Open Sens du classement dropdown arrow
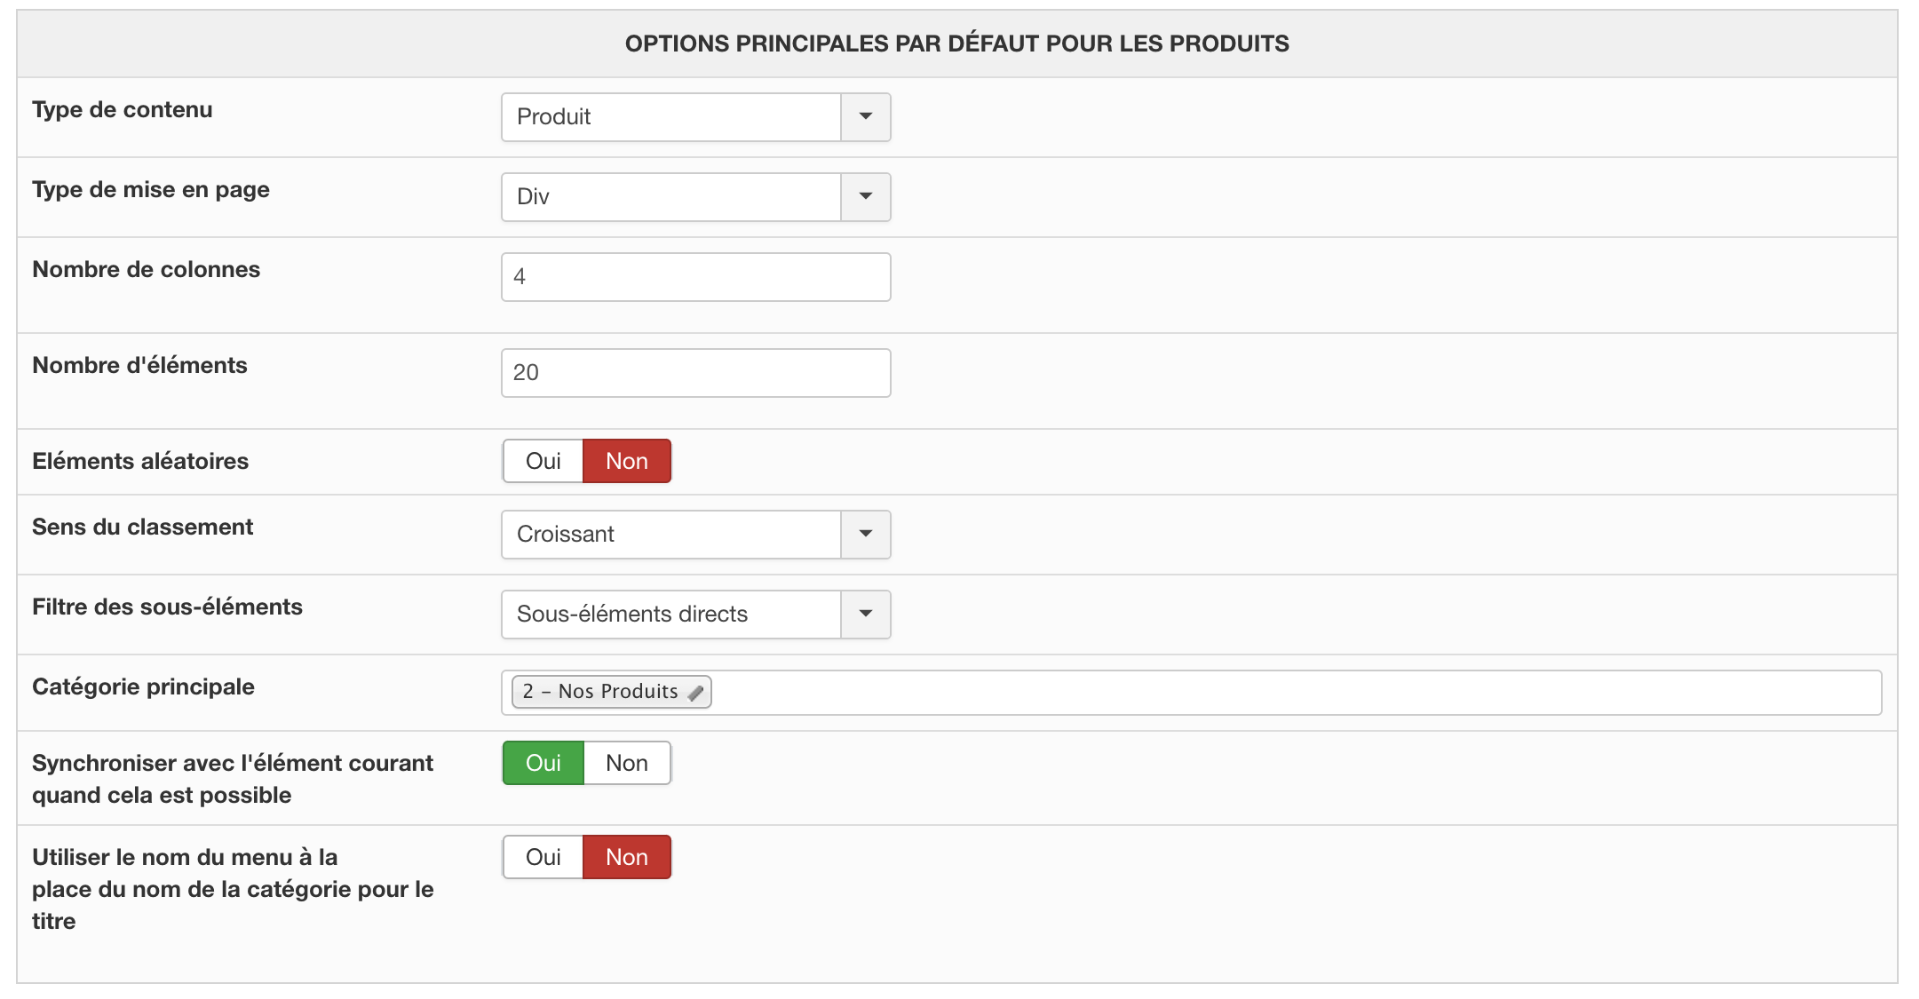The width and height of the screenshot is (1919, 999). point(865,534)
